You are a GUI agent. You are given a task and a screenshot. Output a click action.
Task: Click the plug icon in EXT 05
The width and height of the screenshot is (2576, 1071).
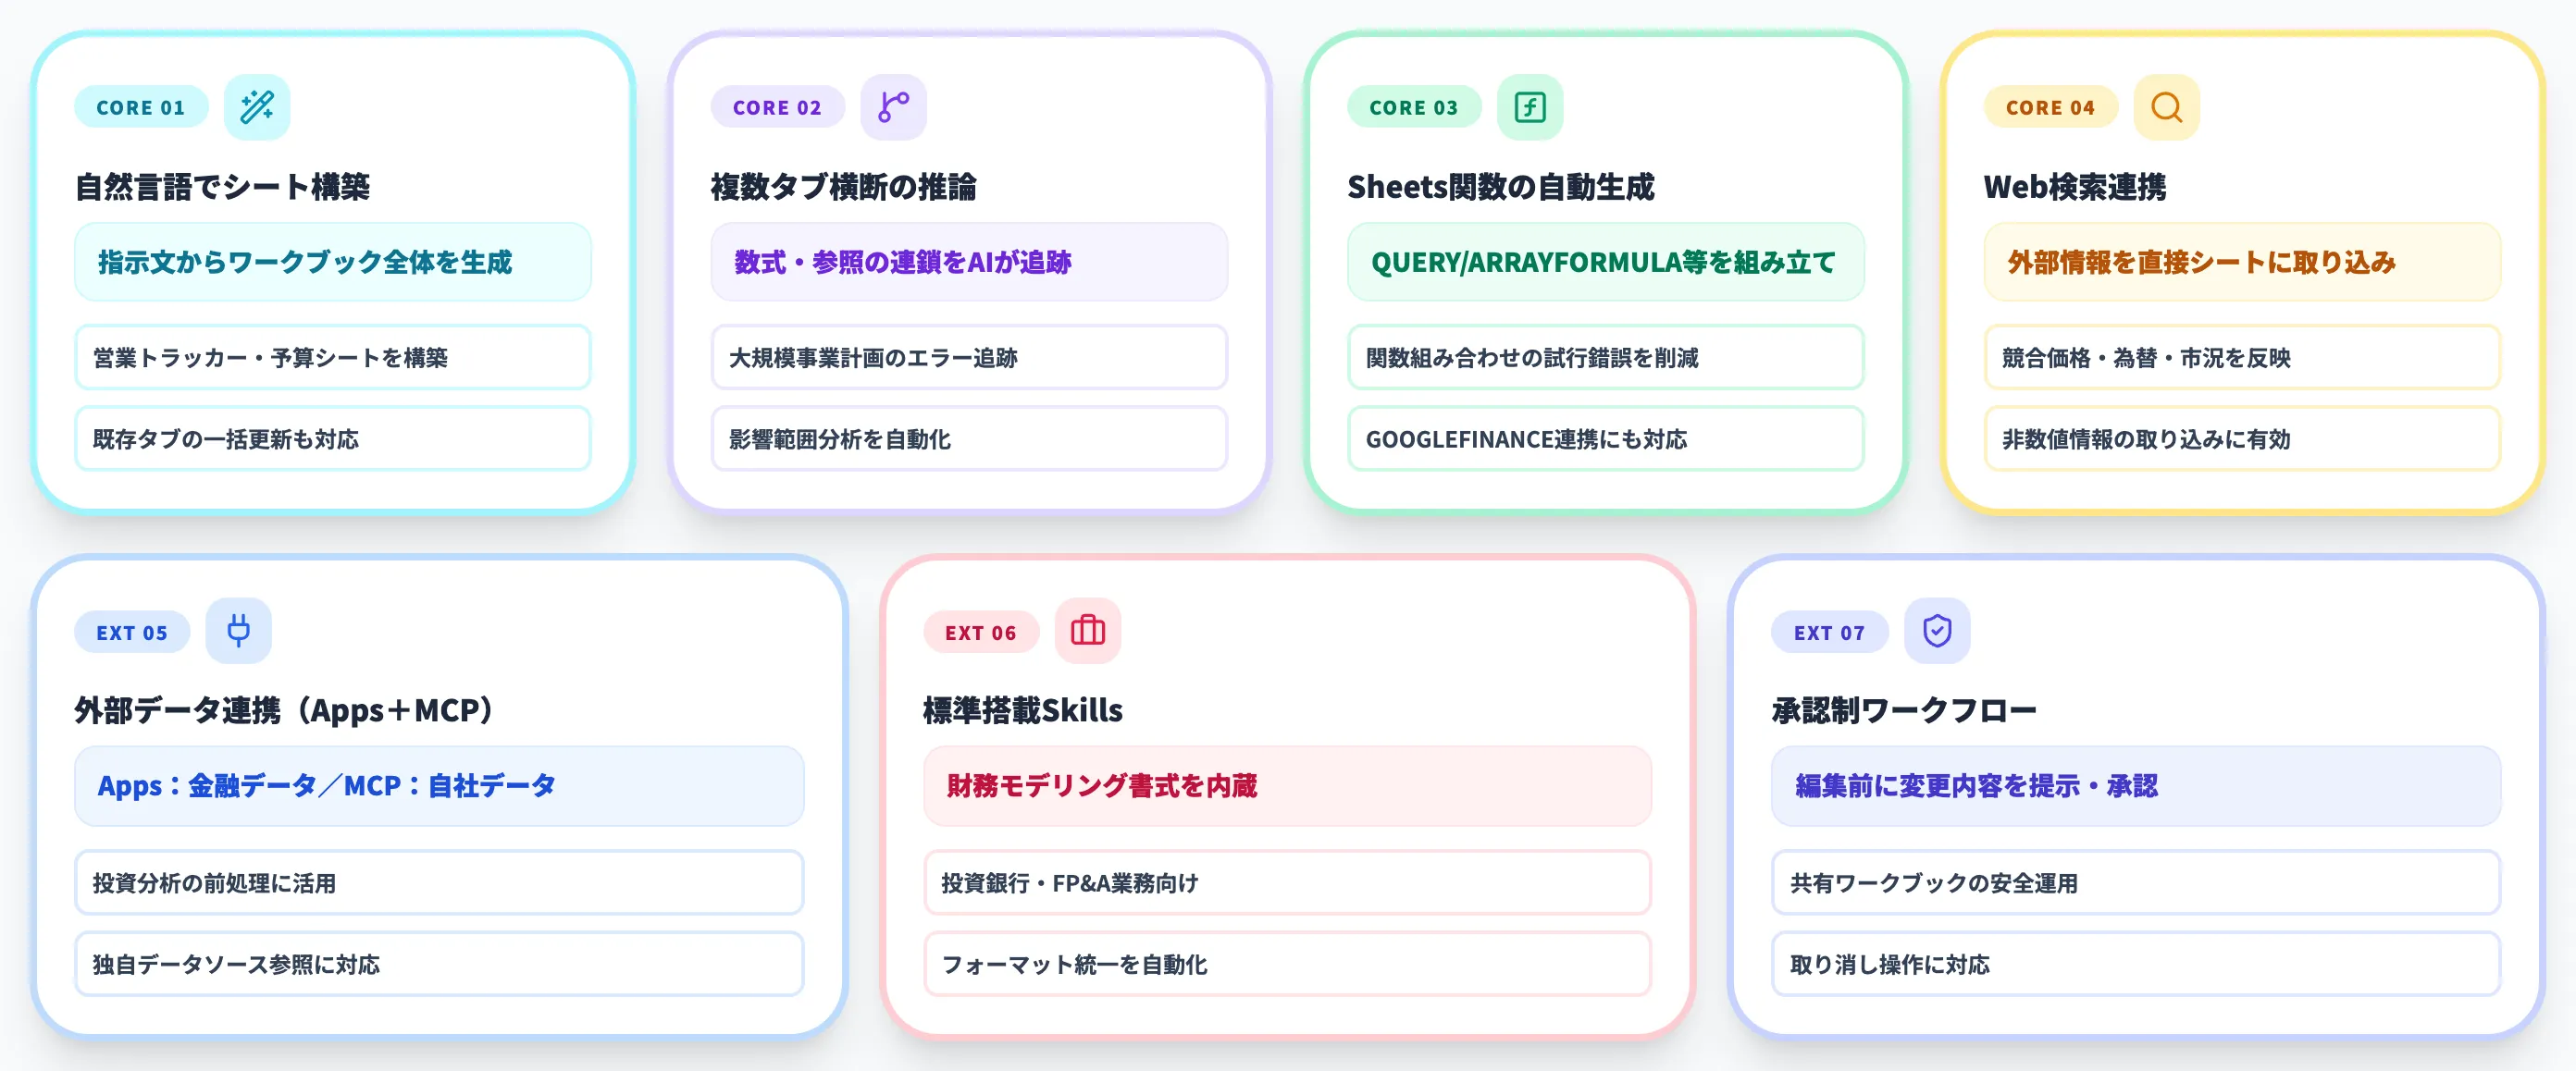(x=238, y=631)
